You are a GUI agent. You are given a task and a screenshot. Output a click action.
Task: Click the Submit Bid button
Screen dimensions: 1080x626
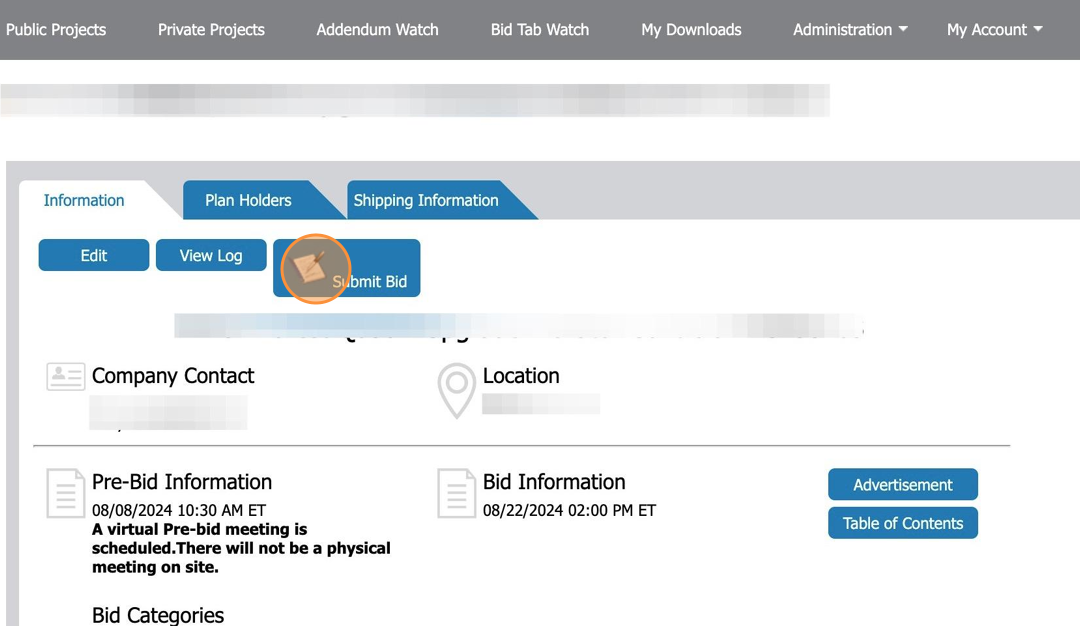tap(371, 281)
